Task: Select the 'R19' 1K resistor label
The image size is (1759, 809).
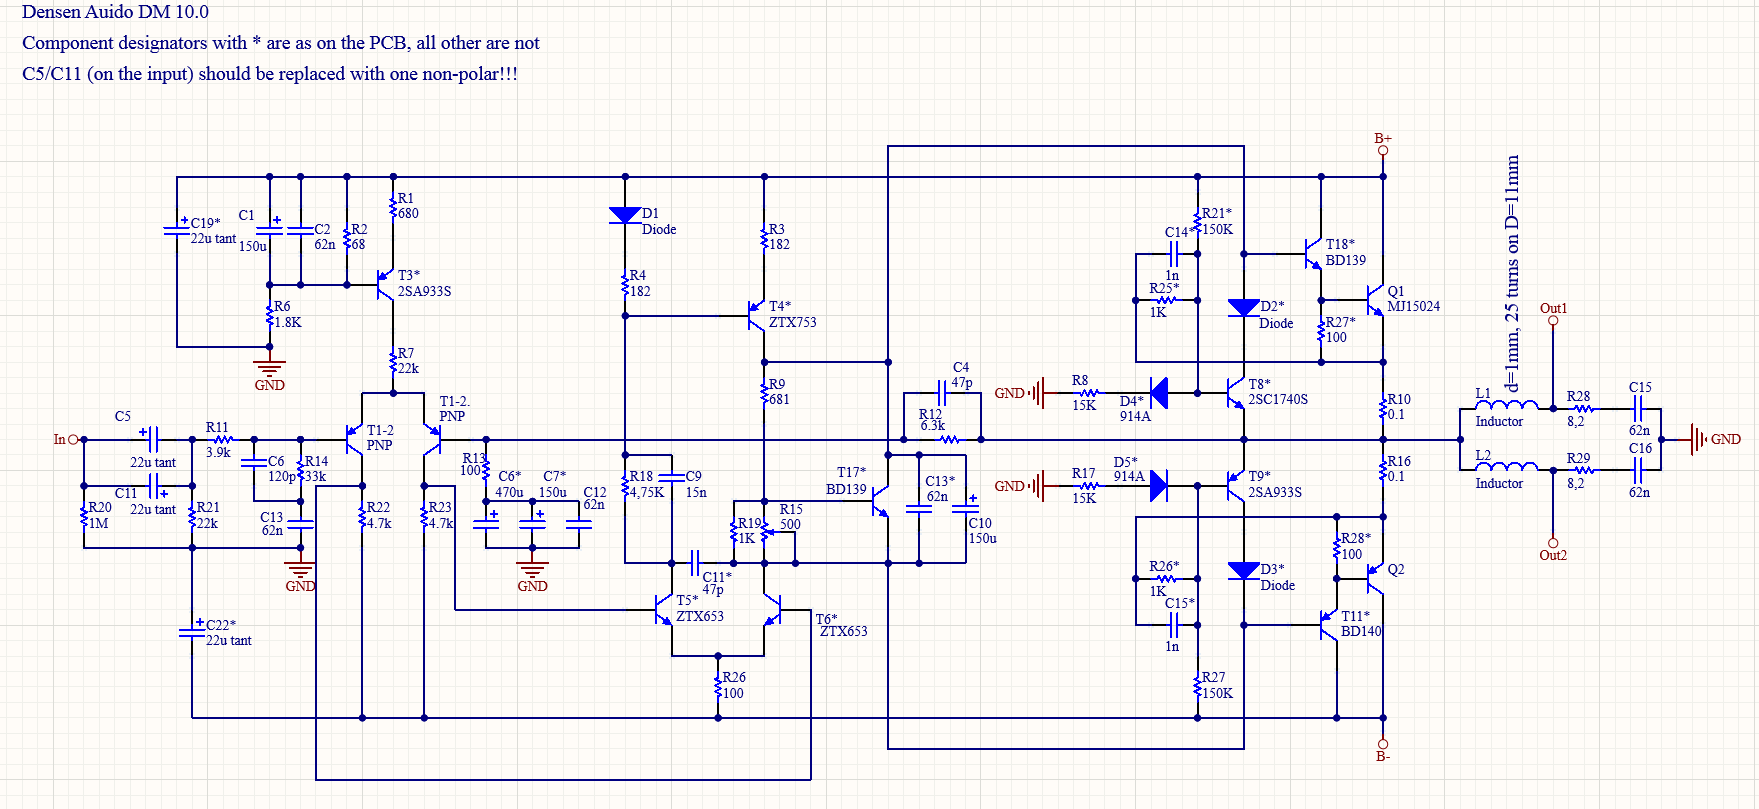Action: 750,523
